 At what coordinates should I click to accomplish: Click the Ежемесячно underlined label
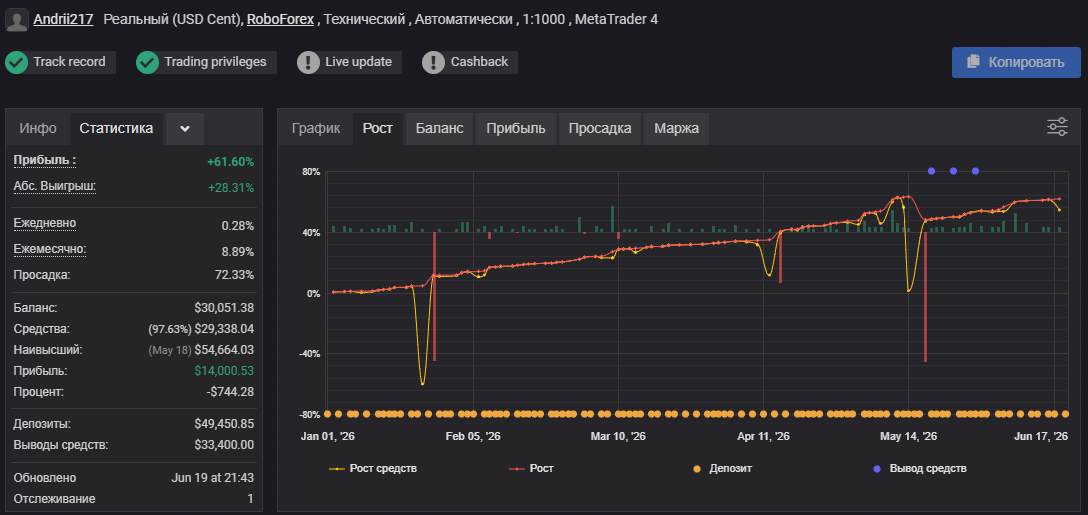point(50,249)
